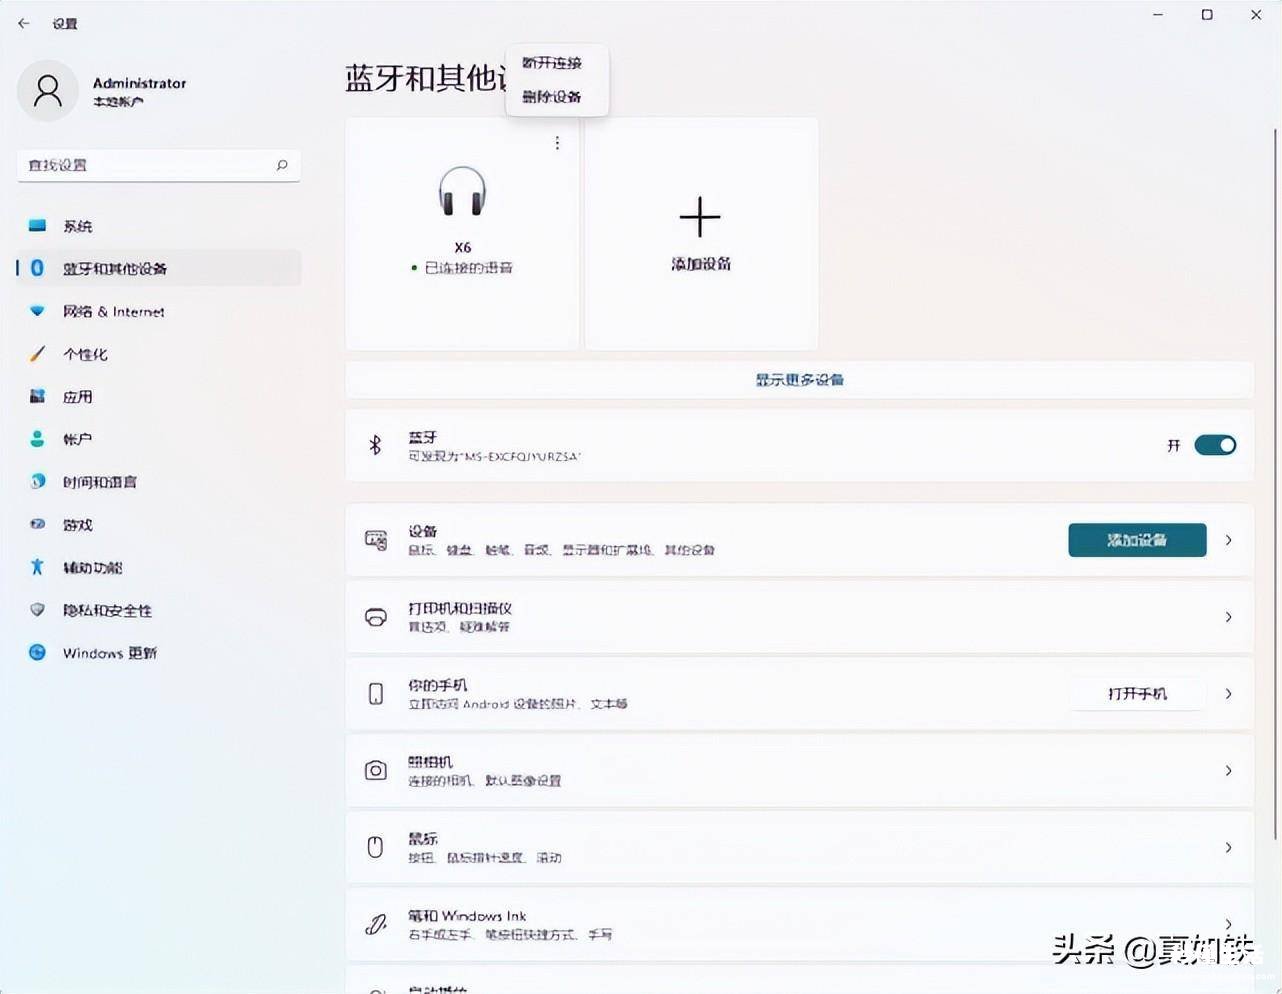Viewport: 1282px width, 994px height.
Task: Open the Administrator account avatar
Action: point(48,91)
